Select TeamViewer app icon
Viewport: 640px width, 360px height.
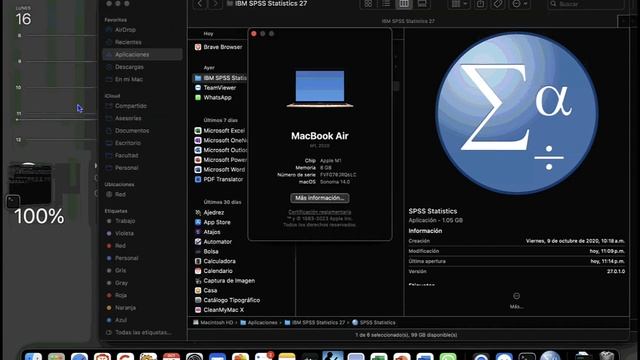tap(198, 87)
